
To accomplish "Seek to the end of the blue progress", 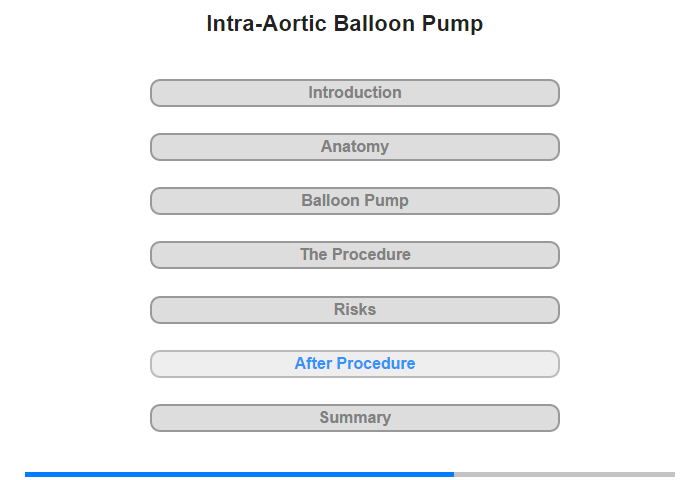I will tap(453, 474).
